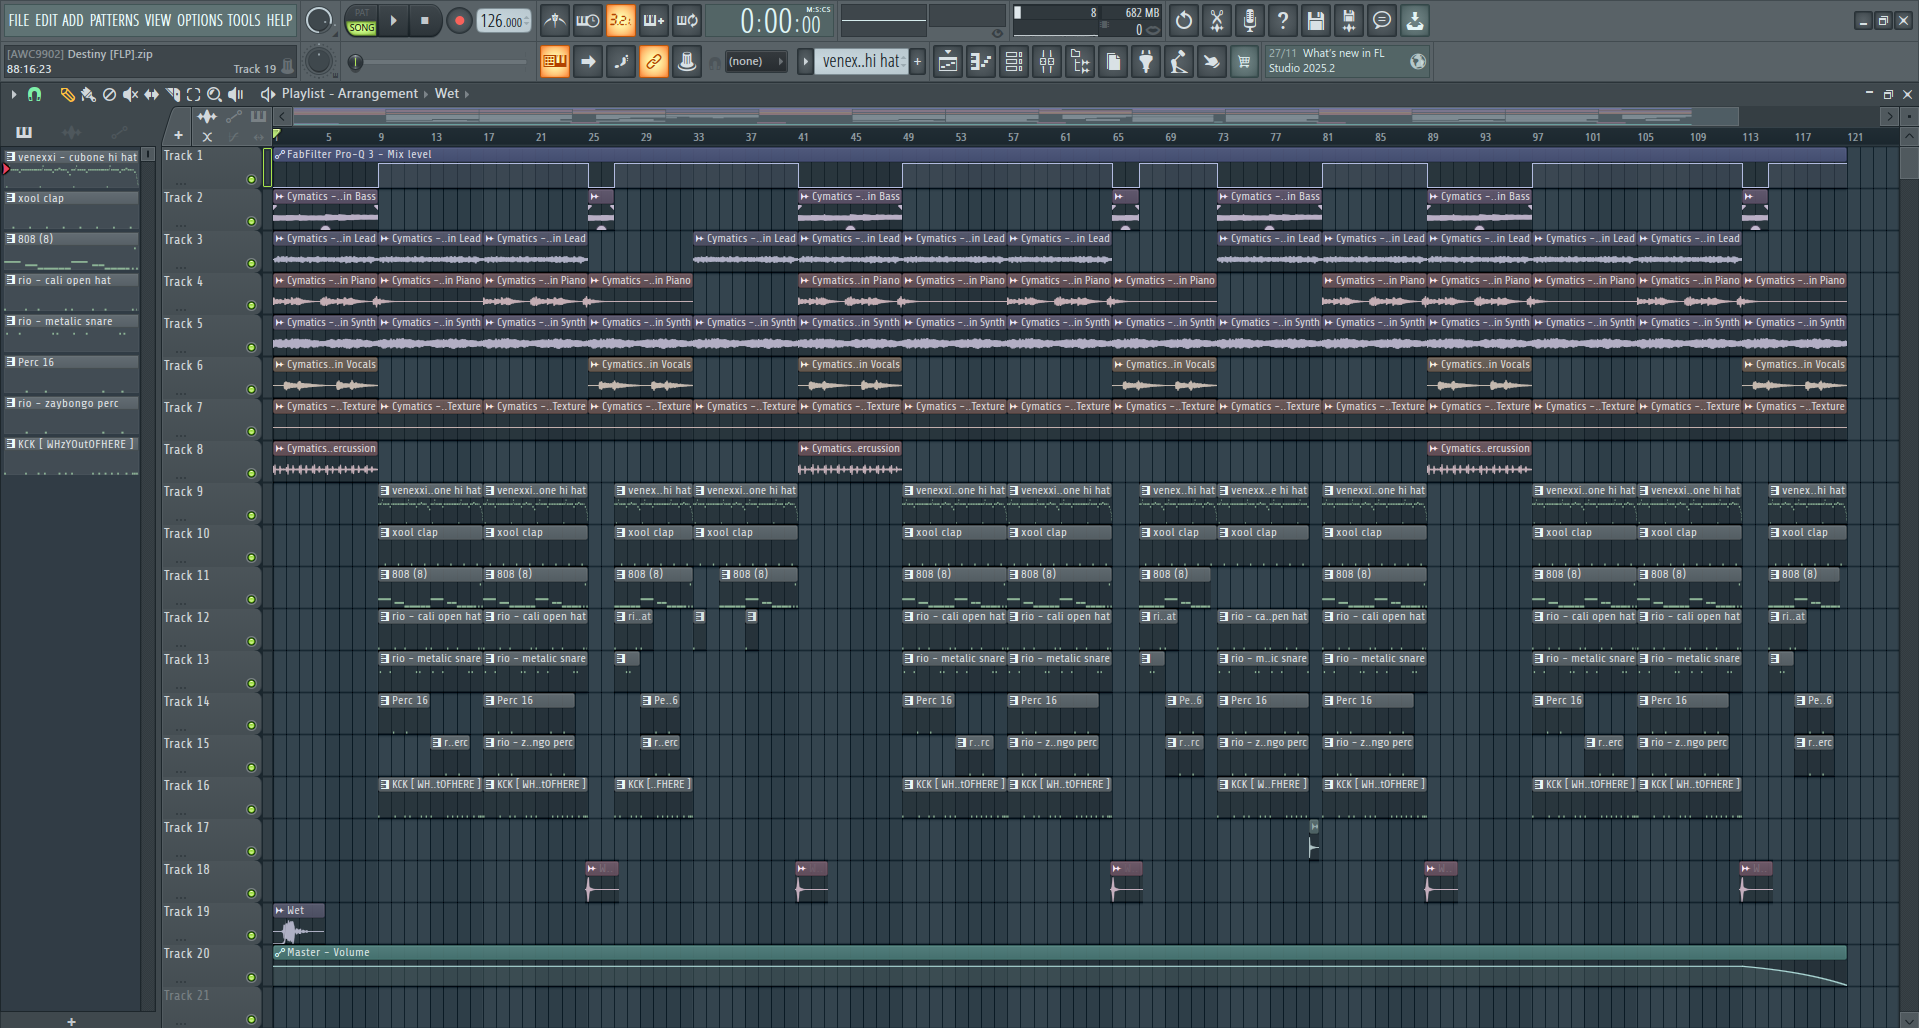Select the Wet audio clip on Track 19
This screenshot has height=1028, width=1919.
click(x=298, y=924)
